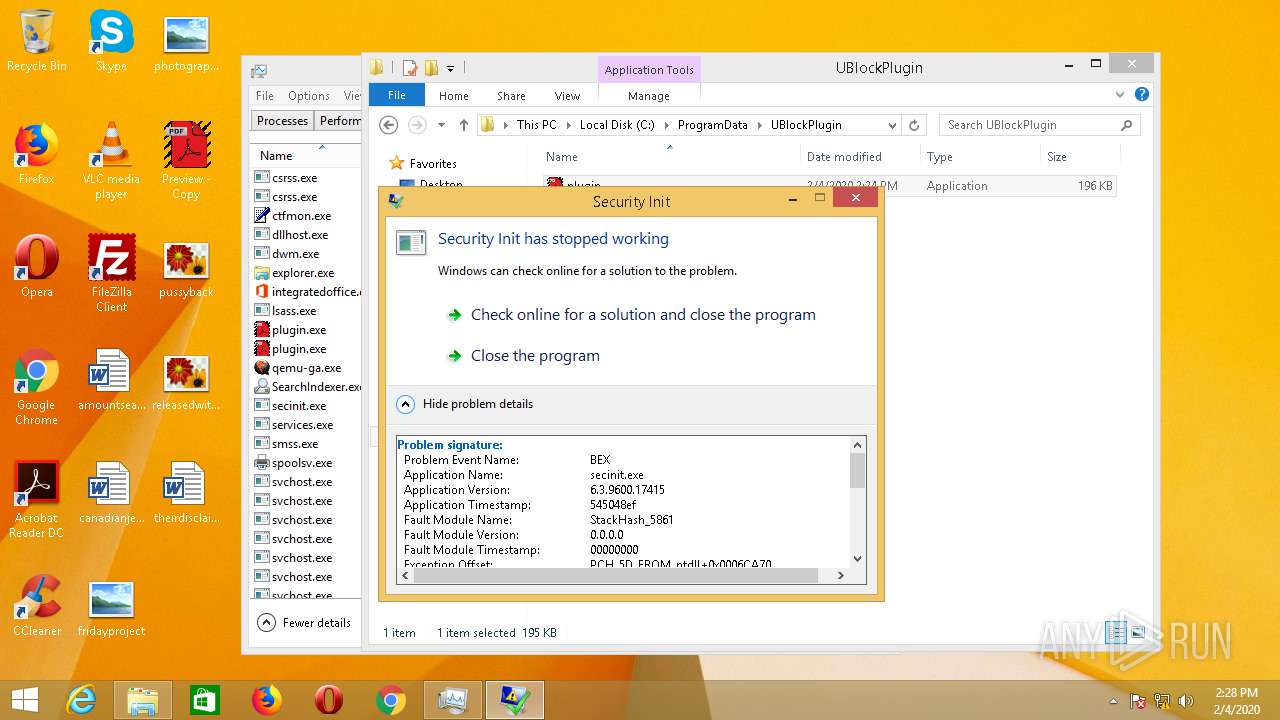The width and height of the screenshot is (1280, 720).
Task: Open the theirdisclai Word document
Action: [186, 493]
